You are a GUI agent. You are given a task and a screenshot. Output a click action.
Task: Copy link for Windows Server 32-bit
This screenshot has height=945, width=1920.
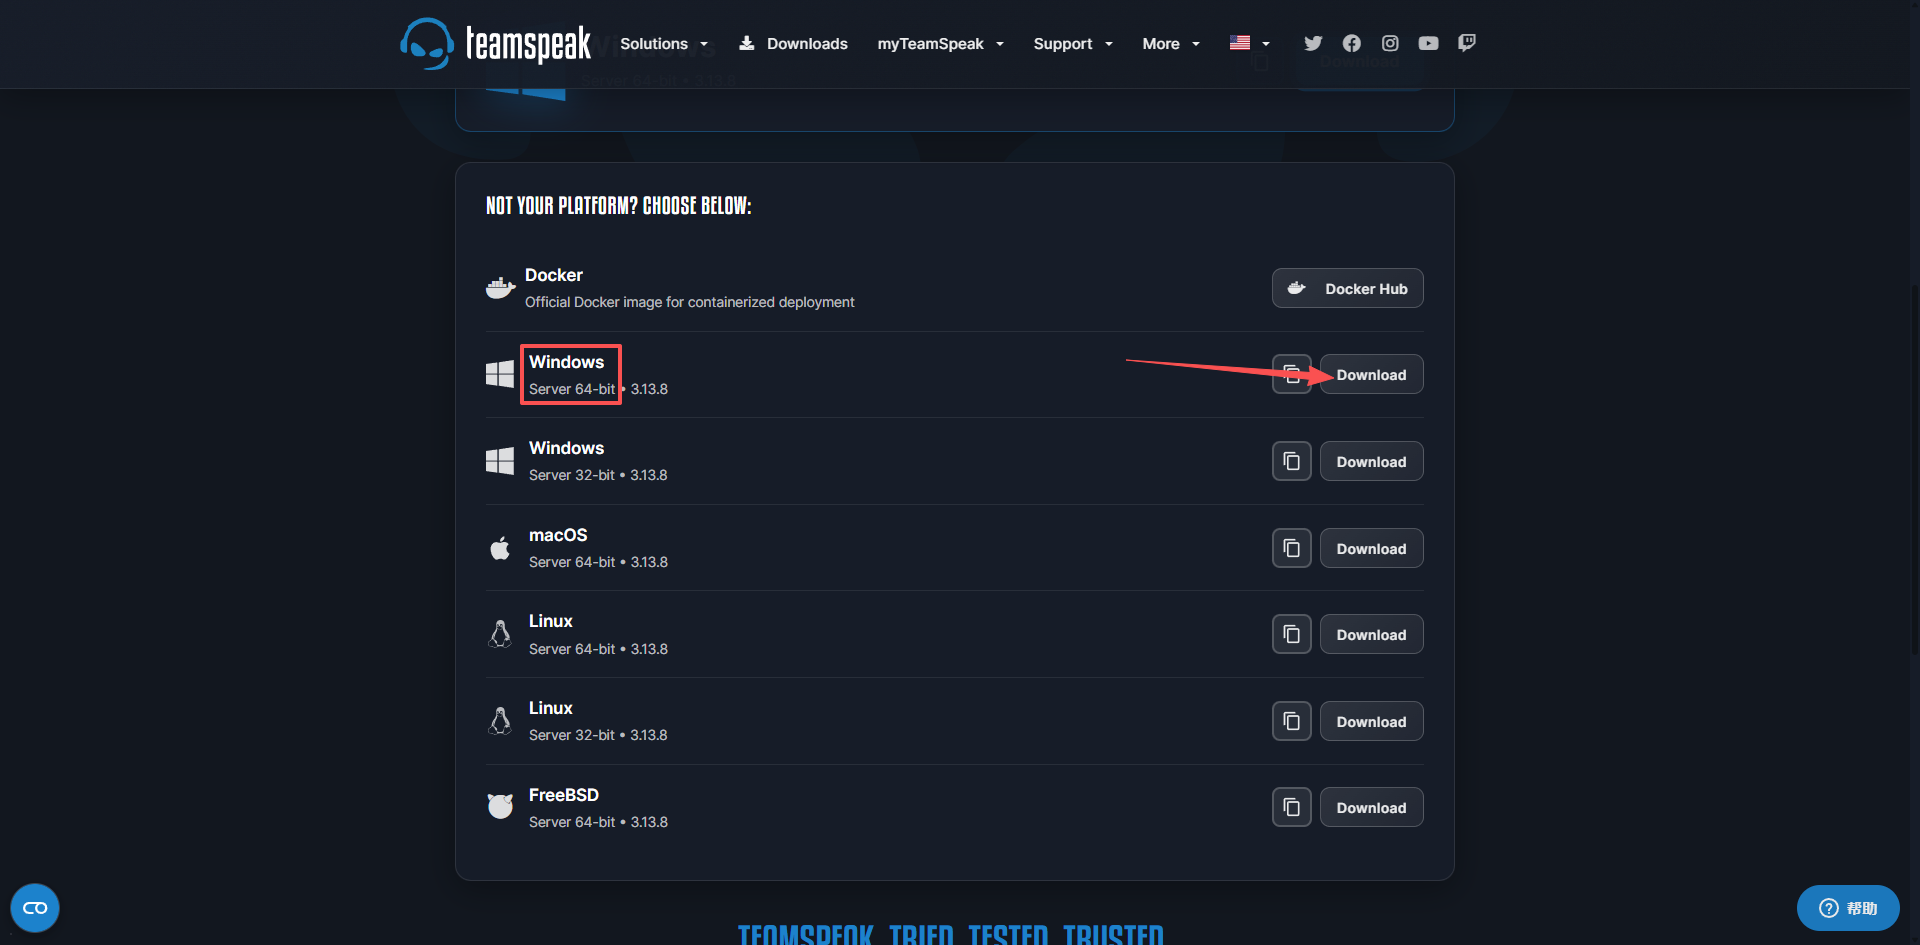(1291, 461)
